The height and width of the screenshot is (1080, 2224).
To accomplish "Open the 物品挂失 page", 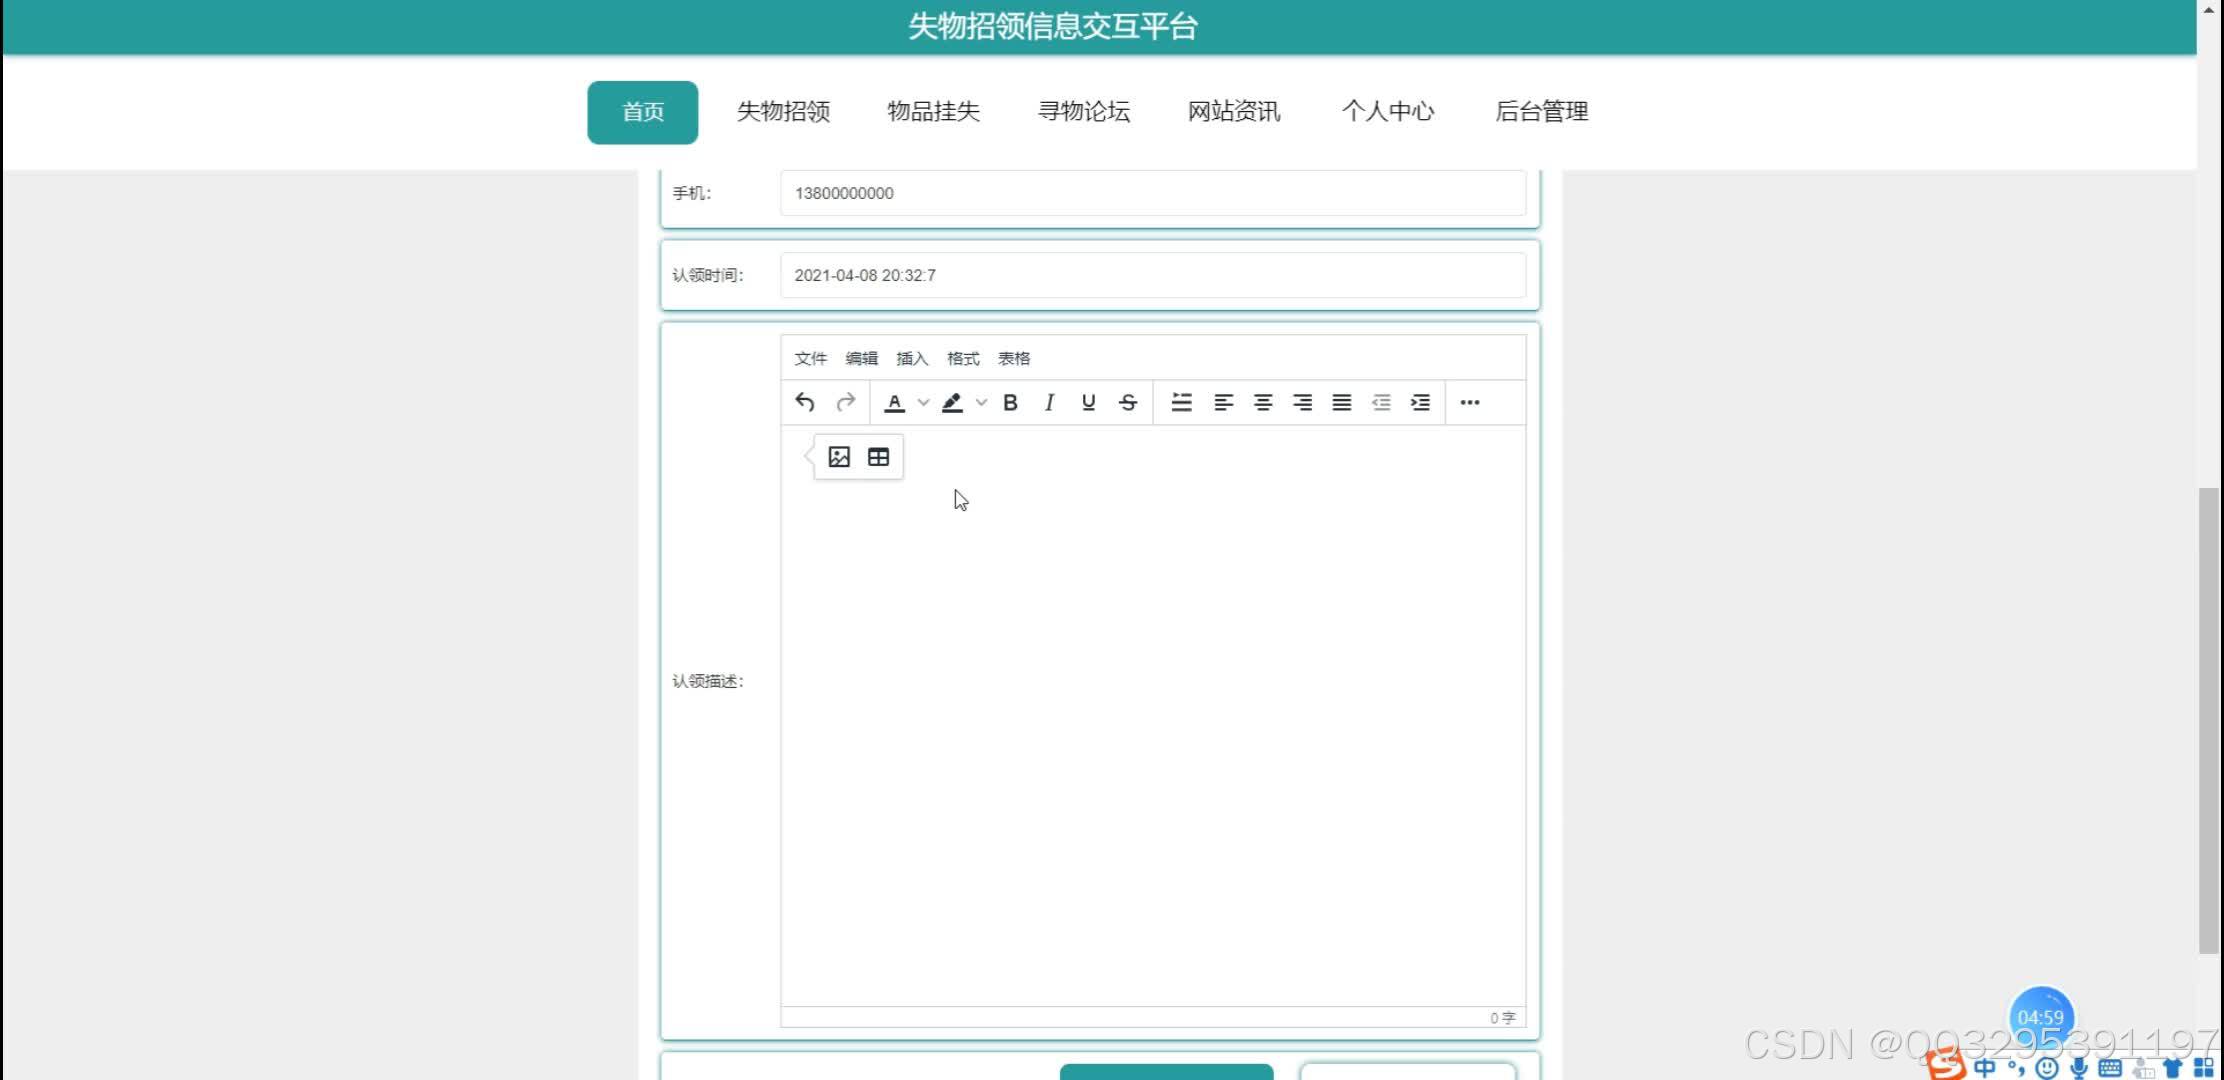I will pyautogui.click(x=933, y=111).
